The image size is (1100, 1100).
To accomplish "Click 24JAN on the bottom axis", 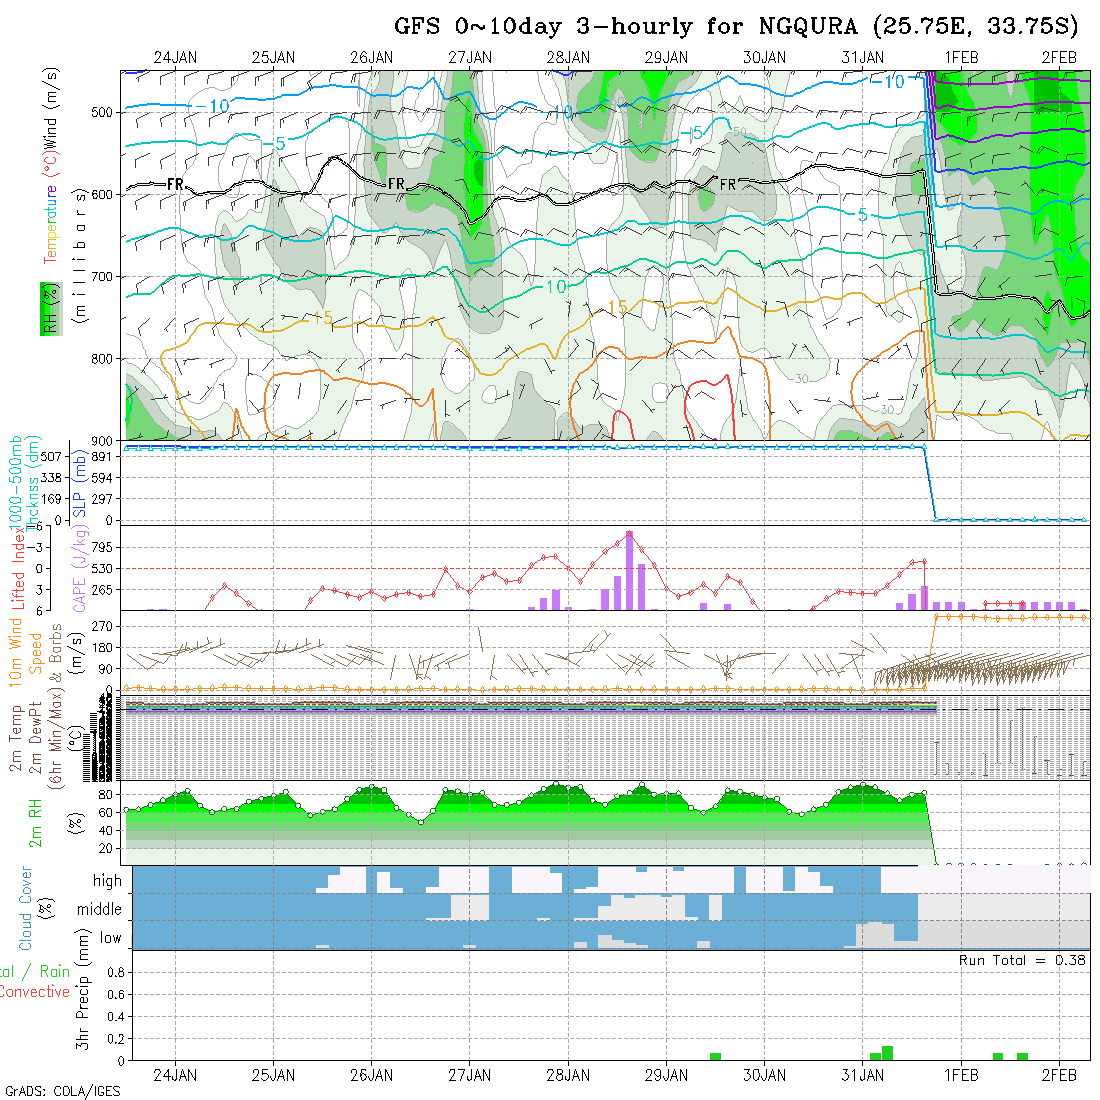I will pos(175,1075).
